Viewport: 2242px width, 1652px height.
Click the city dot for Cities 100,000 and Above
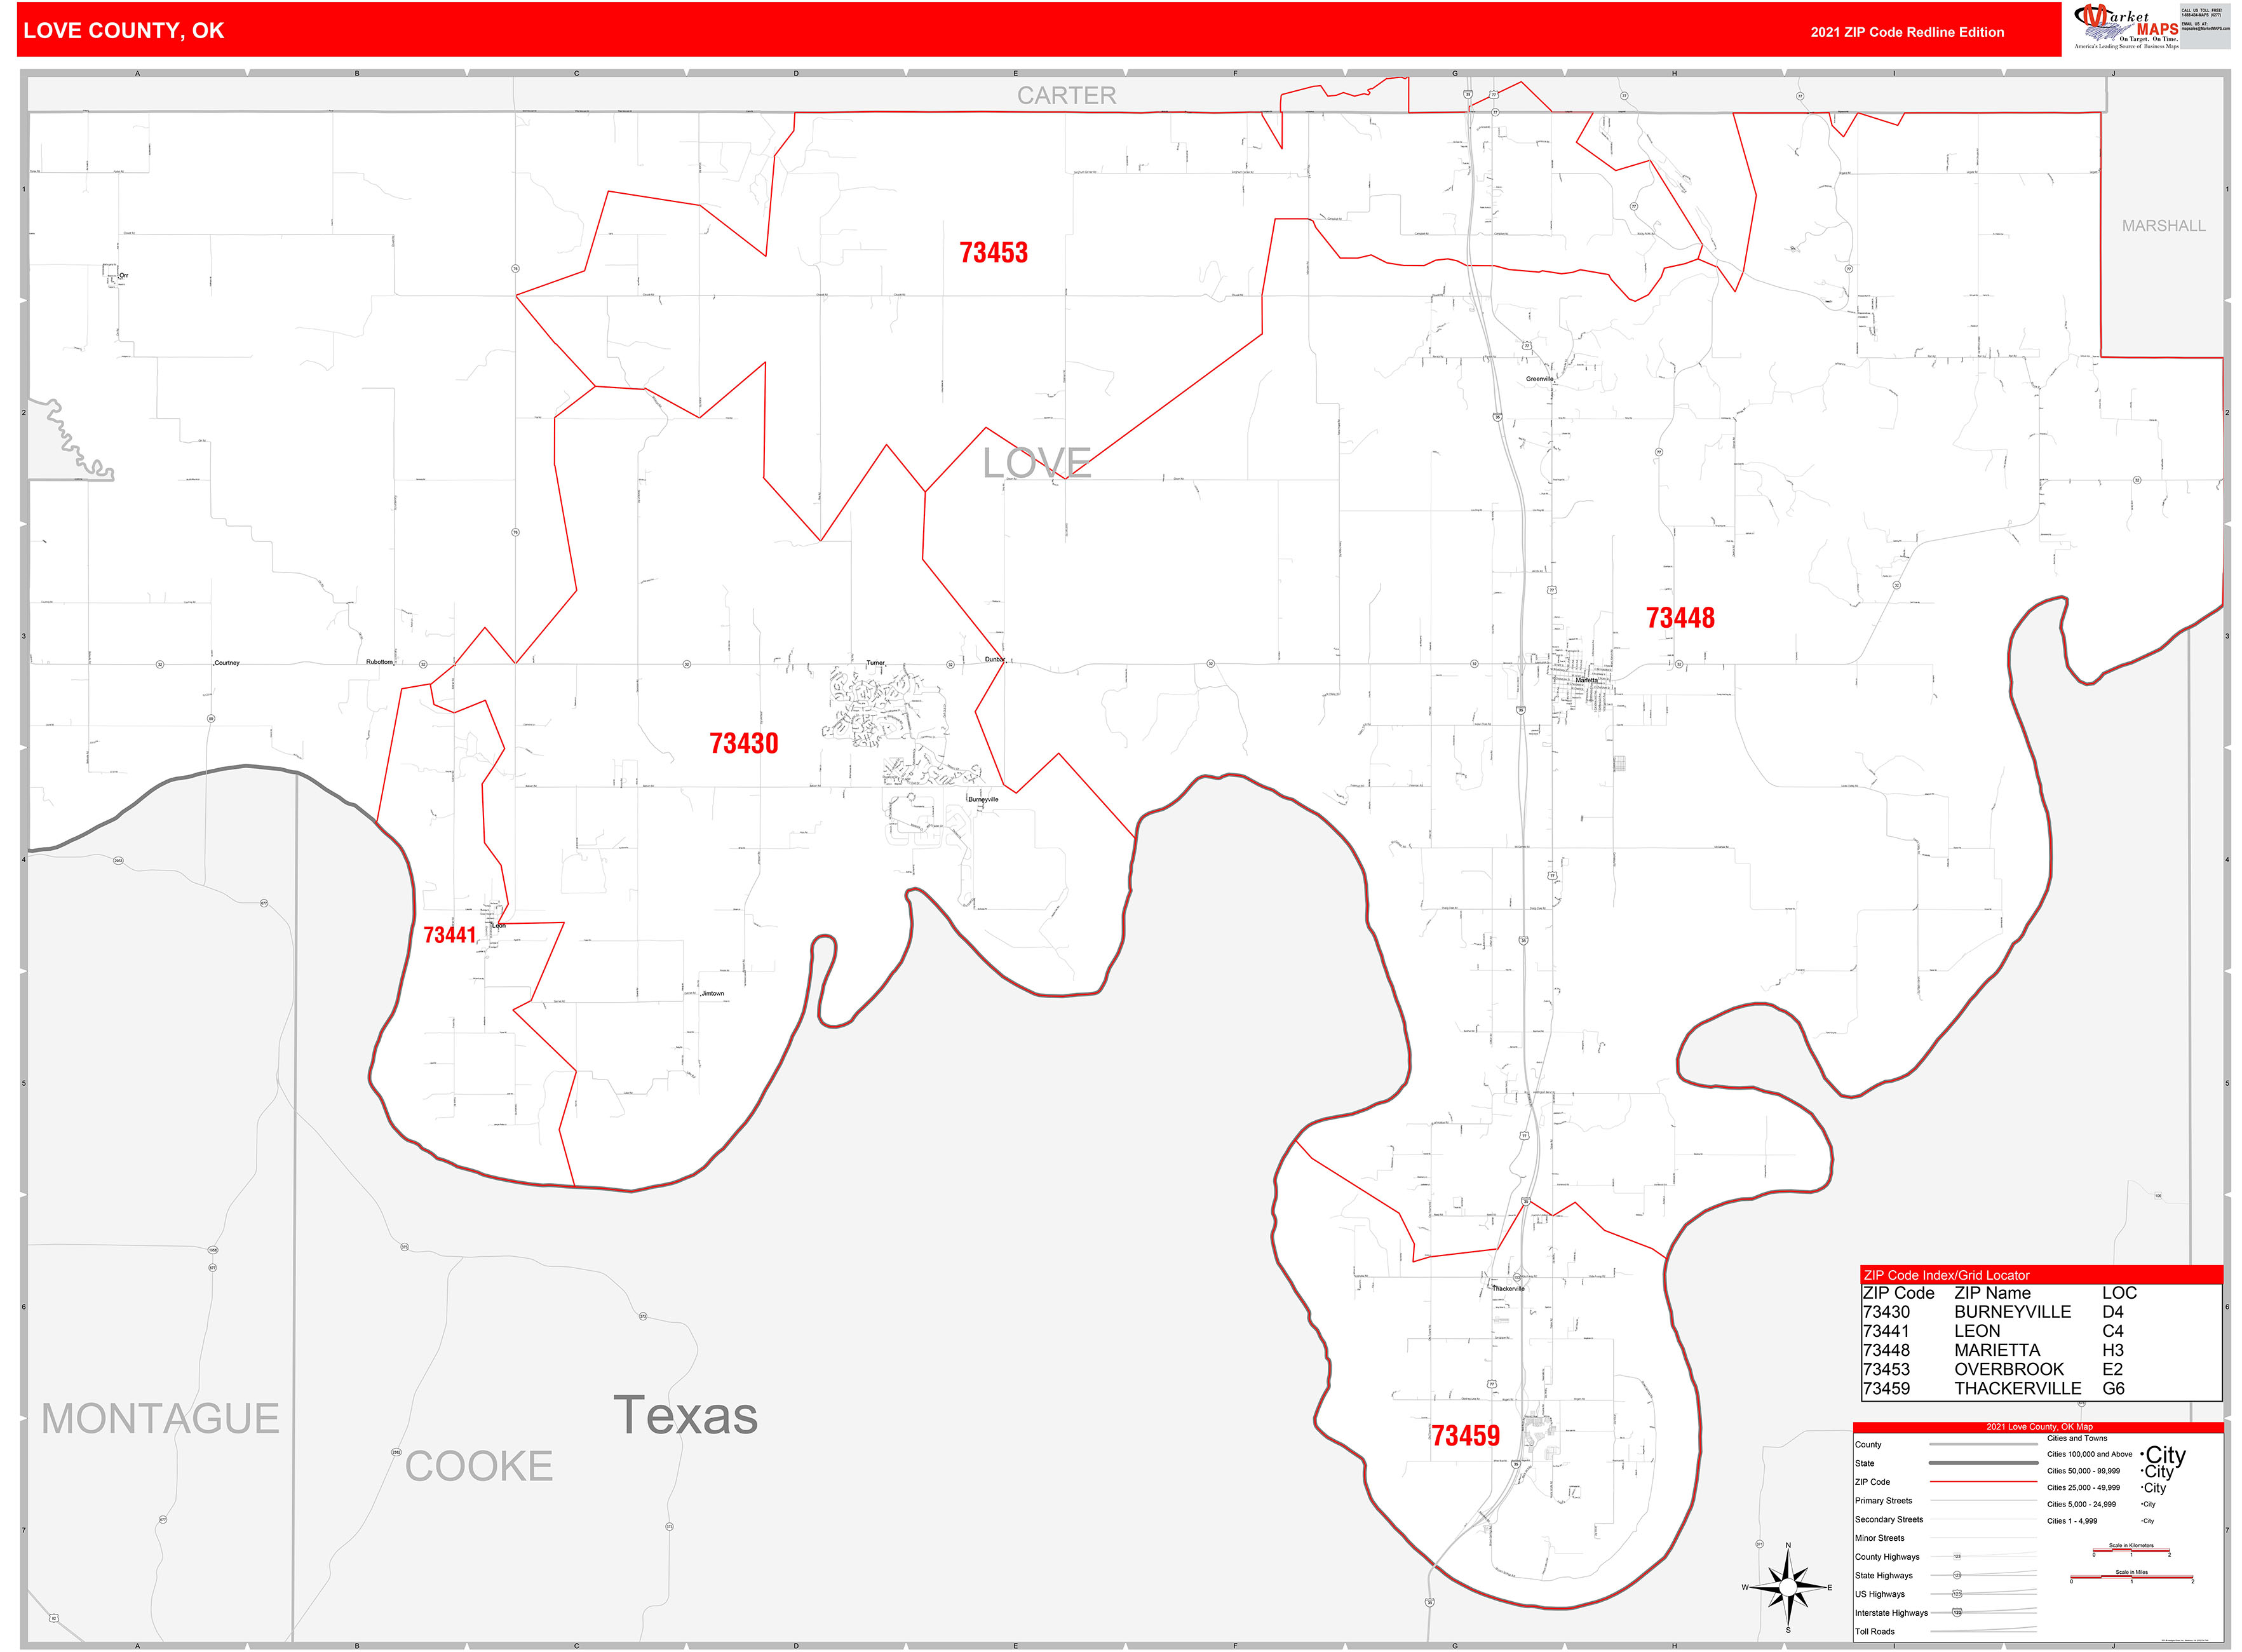pyautogui.click(x=2143, y=1454)
